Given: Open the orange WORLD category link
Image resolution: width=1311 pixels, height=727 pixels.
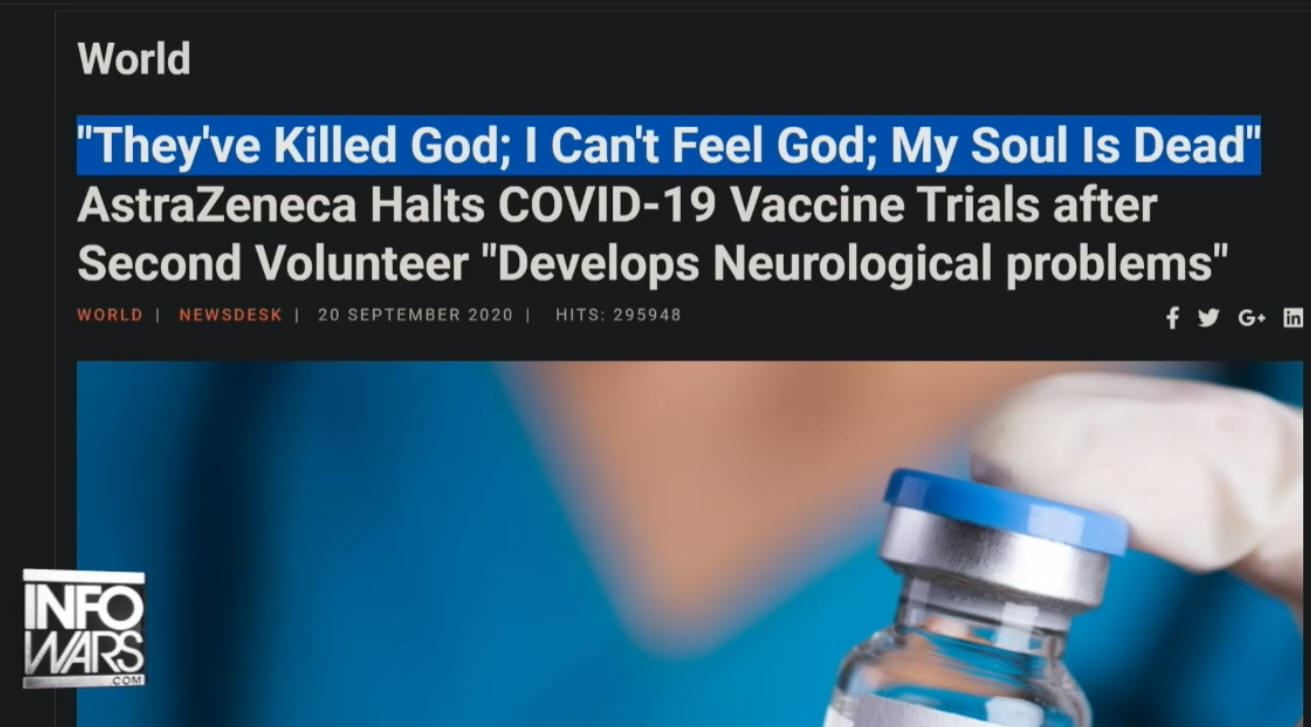Looking at the screenshot, I should pos(110,315).
